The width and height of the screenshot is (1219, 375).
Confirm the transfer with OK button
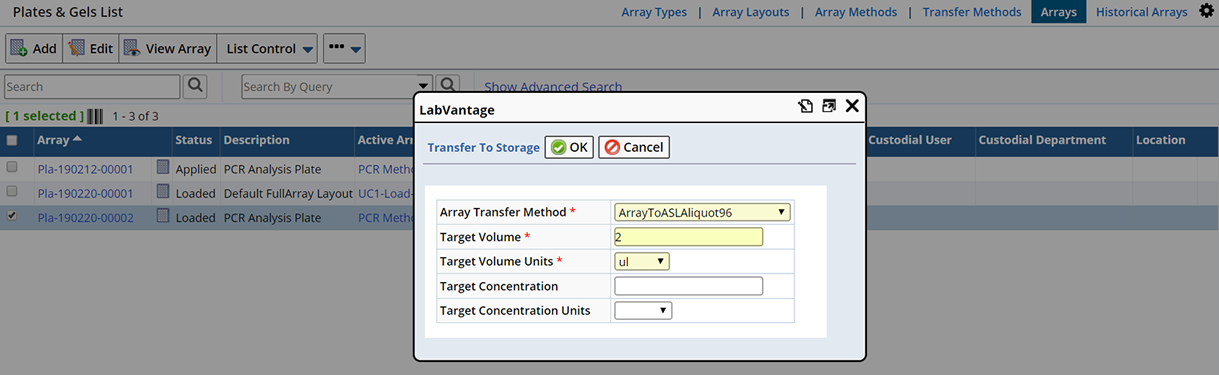point(569,147)
